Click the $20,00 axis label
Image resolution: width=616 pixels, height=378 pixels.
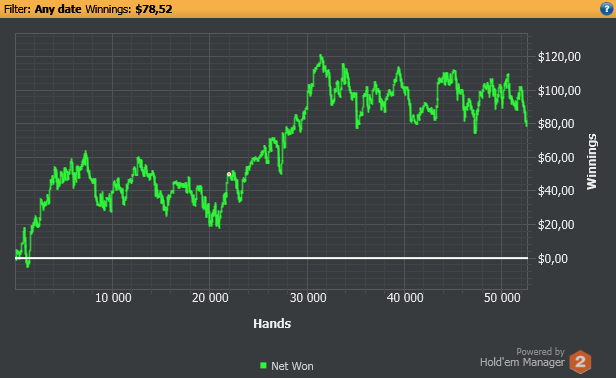tap(556, 225)
